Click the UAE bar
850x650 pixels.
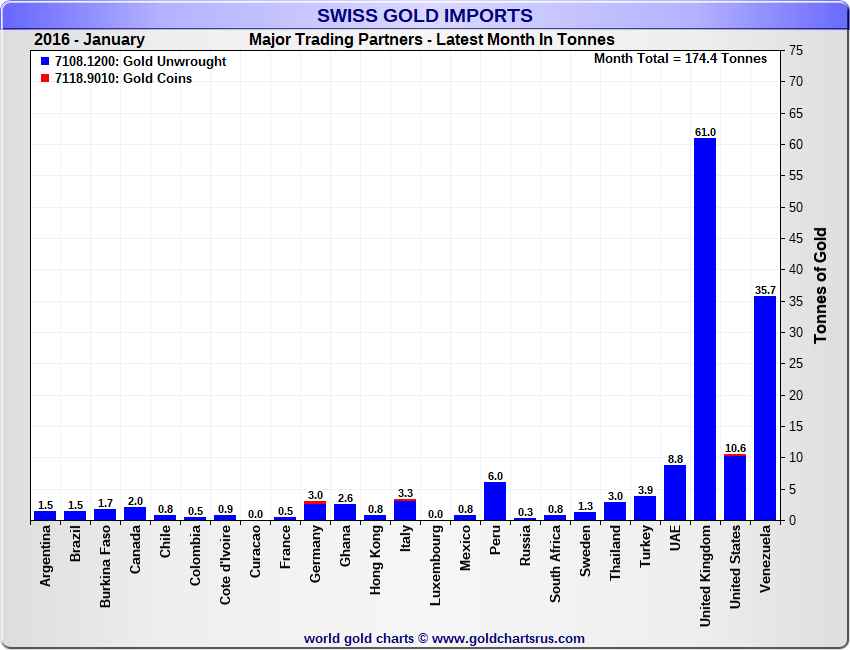point(675,493)
